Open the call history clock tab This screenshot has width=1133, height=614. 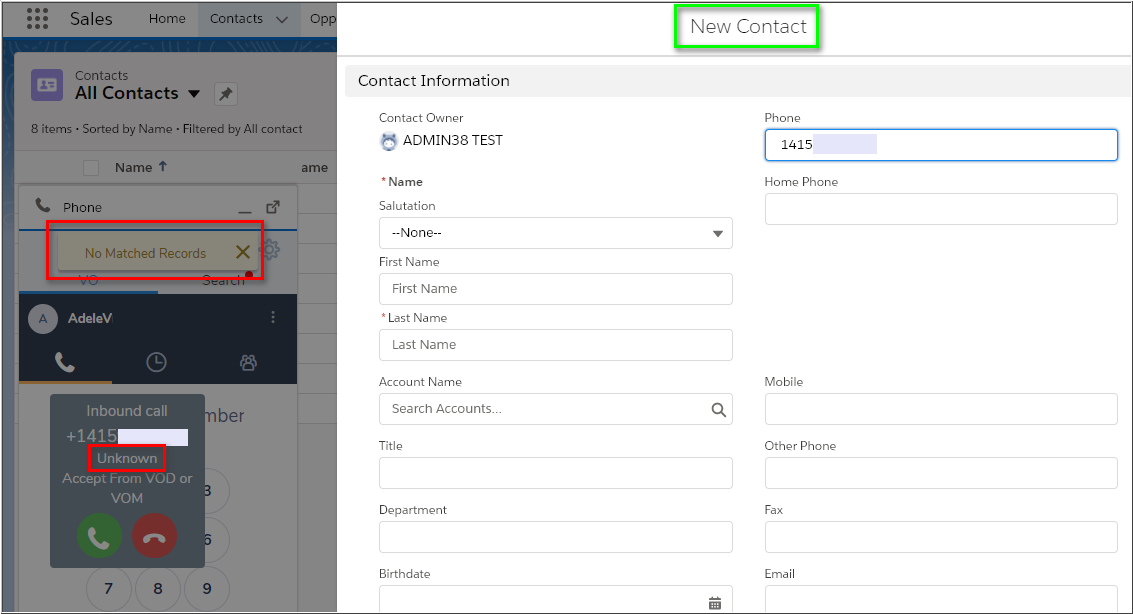coord(156,363)
